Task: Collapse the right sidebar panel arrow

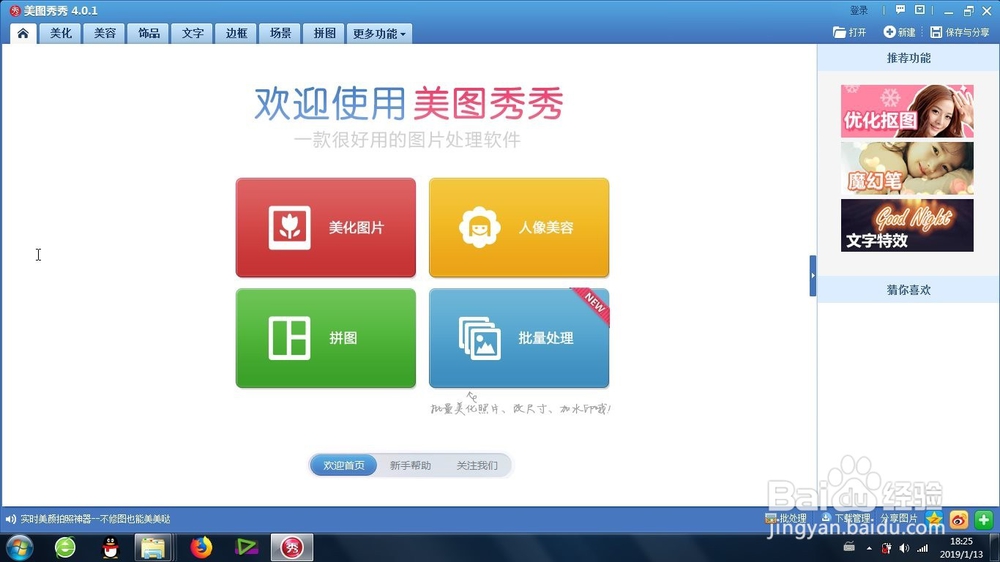Action: pyautogui.click(x=812, y=276)
